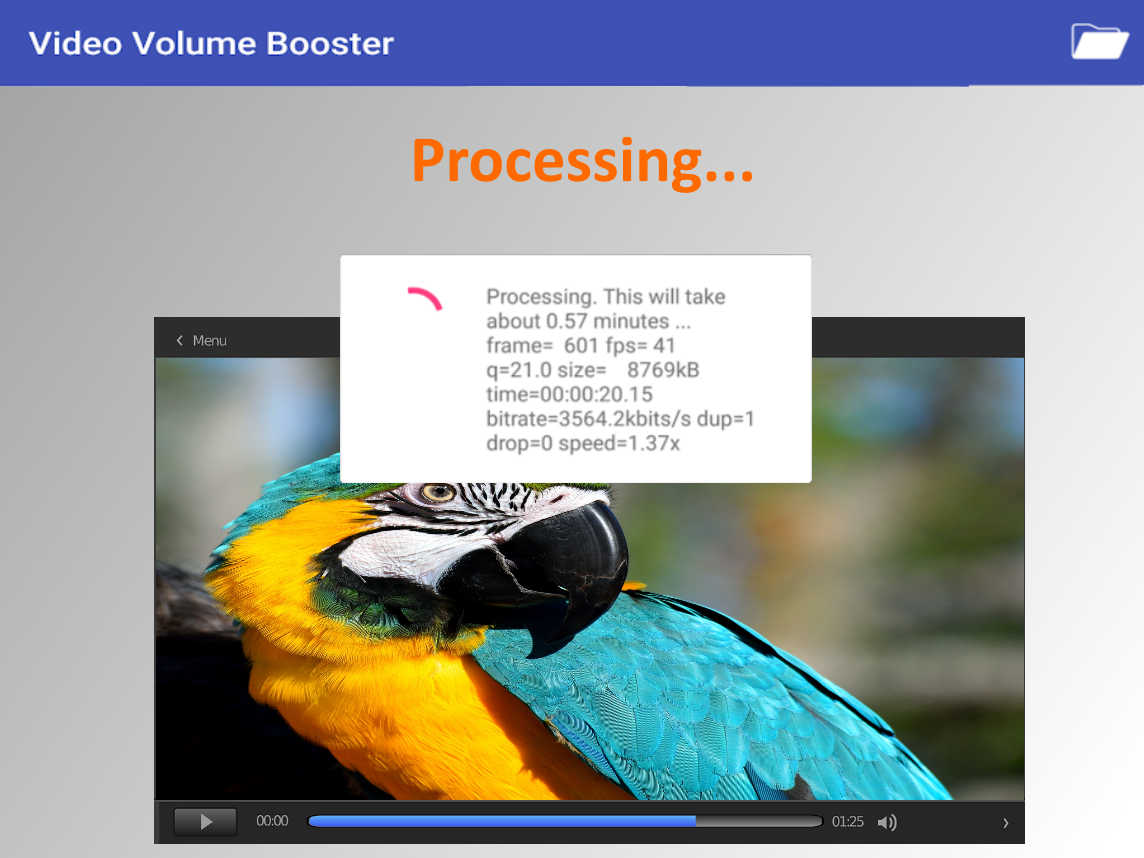Open the Menu label above the video
The width and height of the screenshot is (1144, 858).
(x=210, y=341)
